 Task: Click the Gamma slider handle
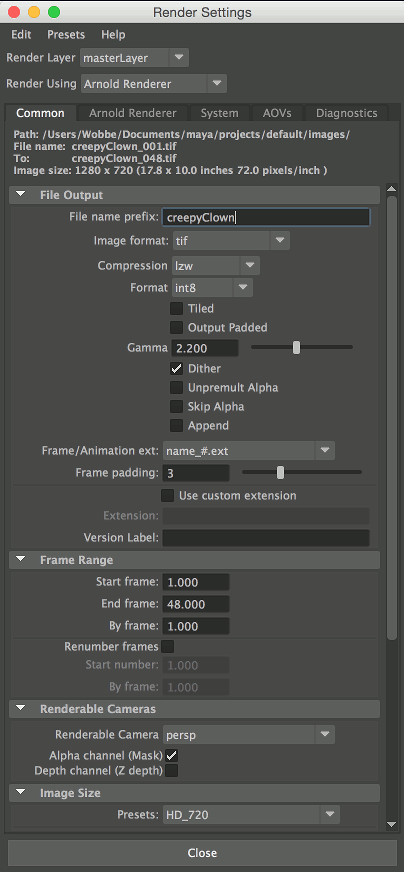[x=297, y=348]
